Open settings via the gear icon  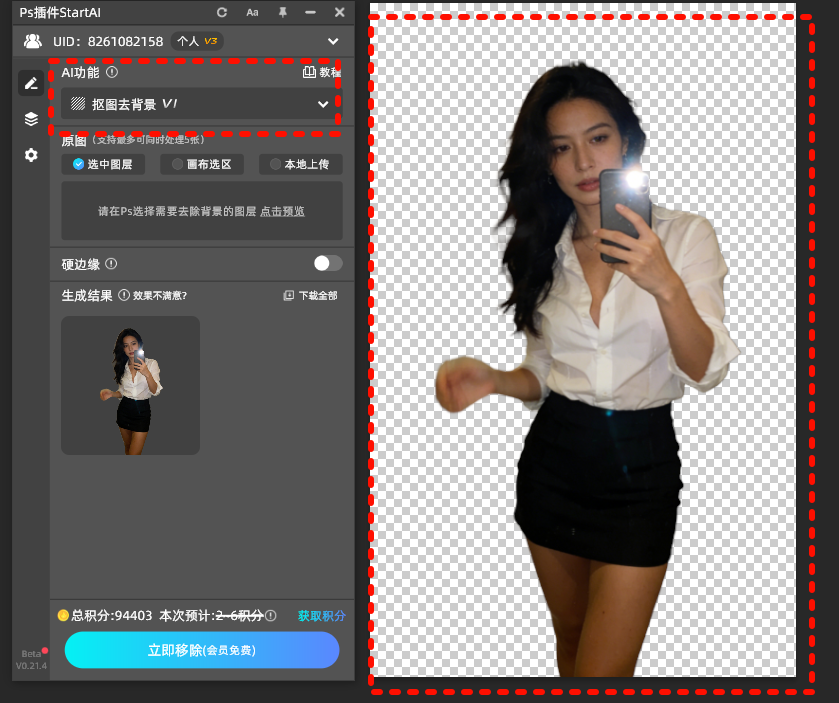[31, 155]
